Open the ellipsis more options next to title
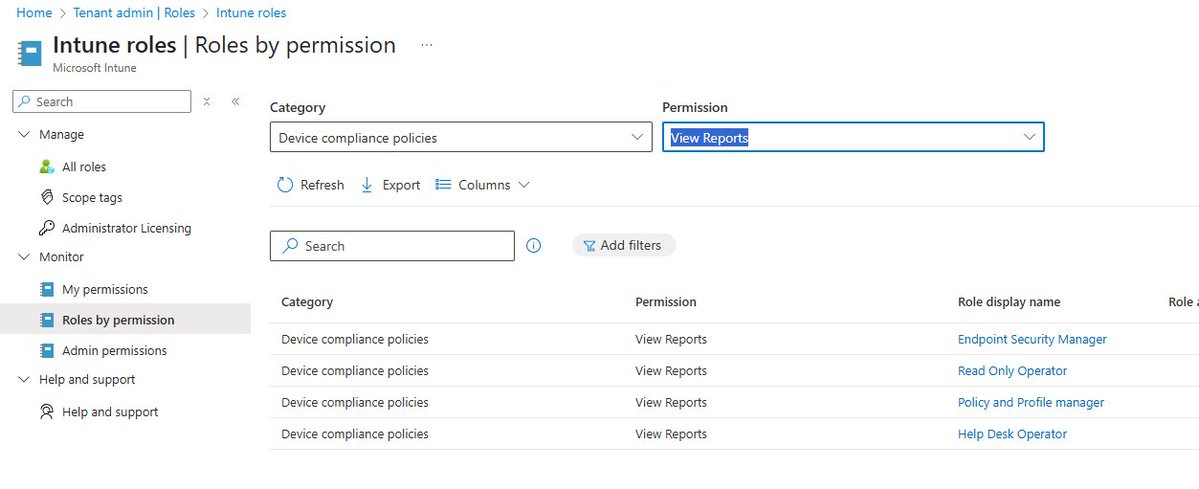 point(427,45)
